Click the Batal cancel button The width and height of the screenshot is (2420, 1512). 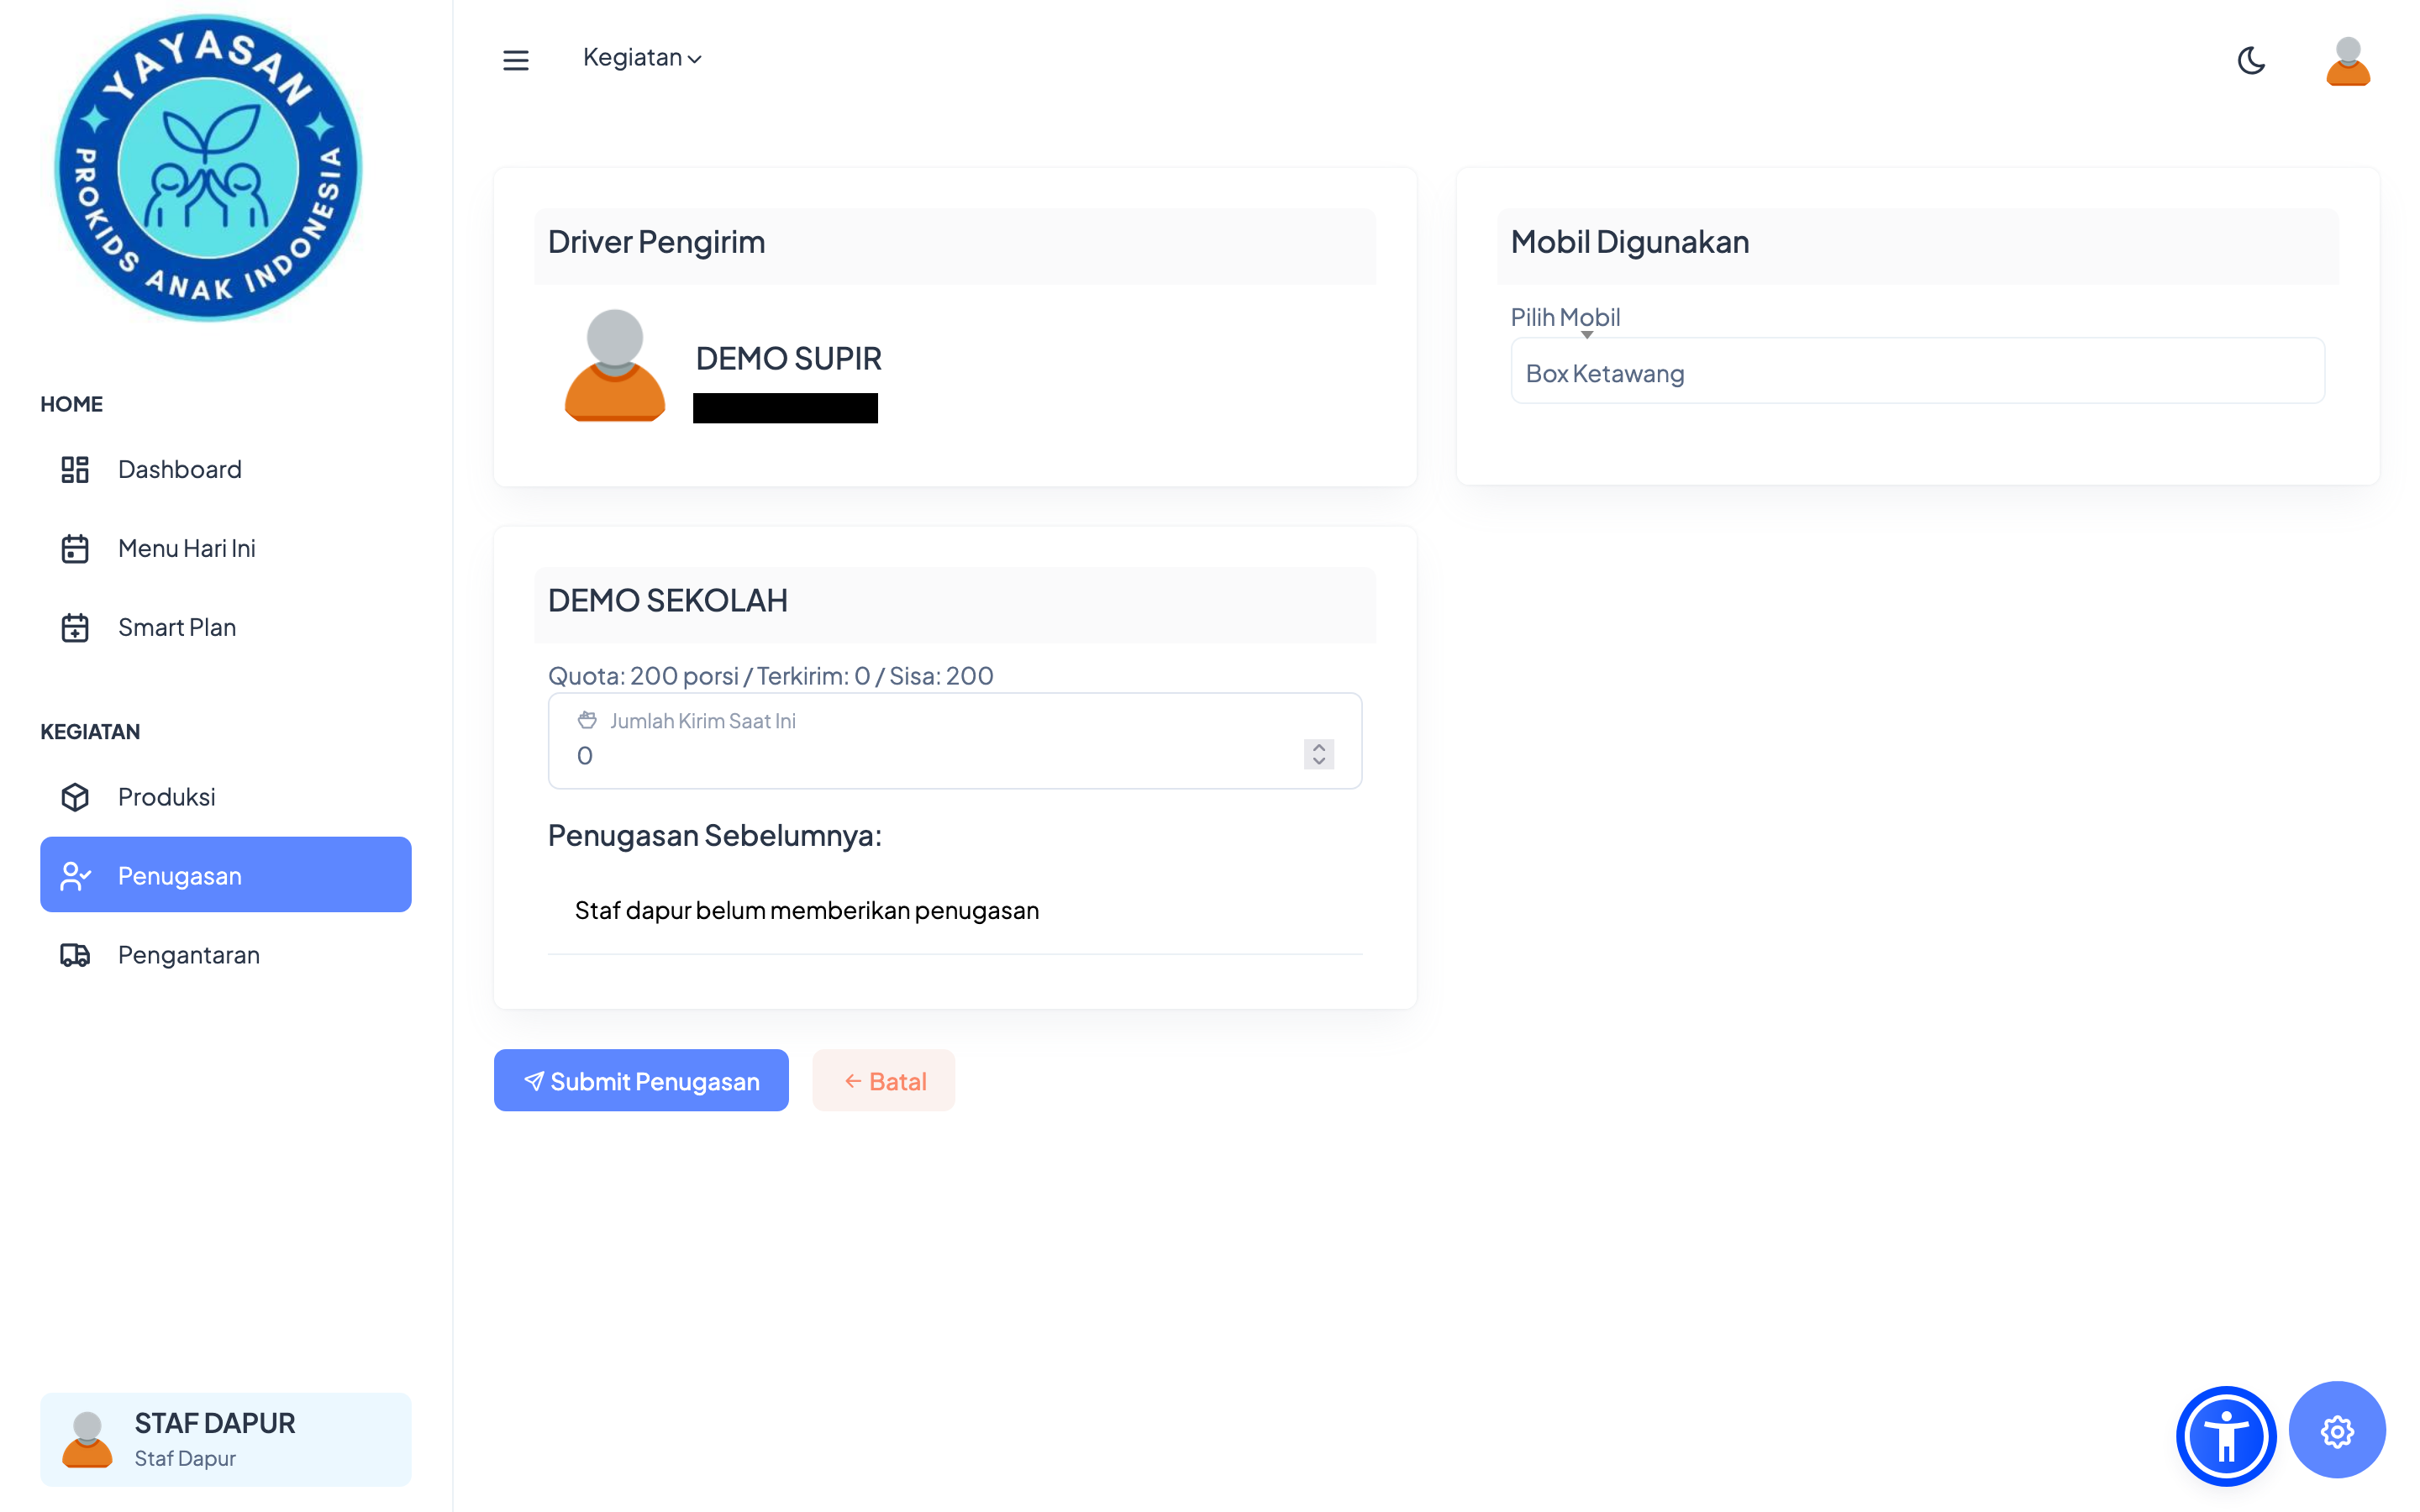[884, 1080]
